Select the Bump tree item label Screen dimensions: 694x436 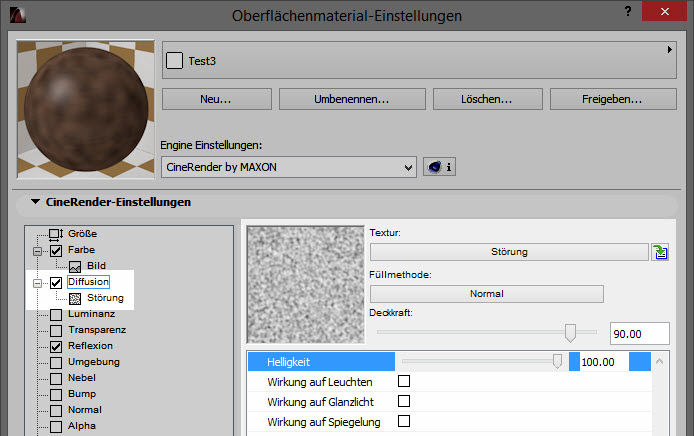82,394
